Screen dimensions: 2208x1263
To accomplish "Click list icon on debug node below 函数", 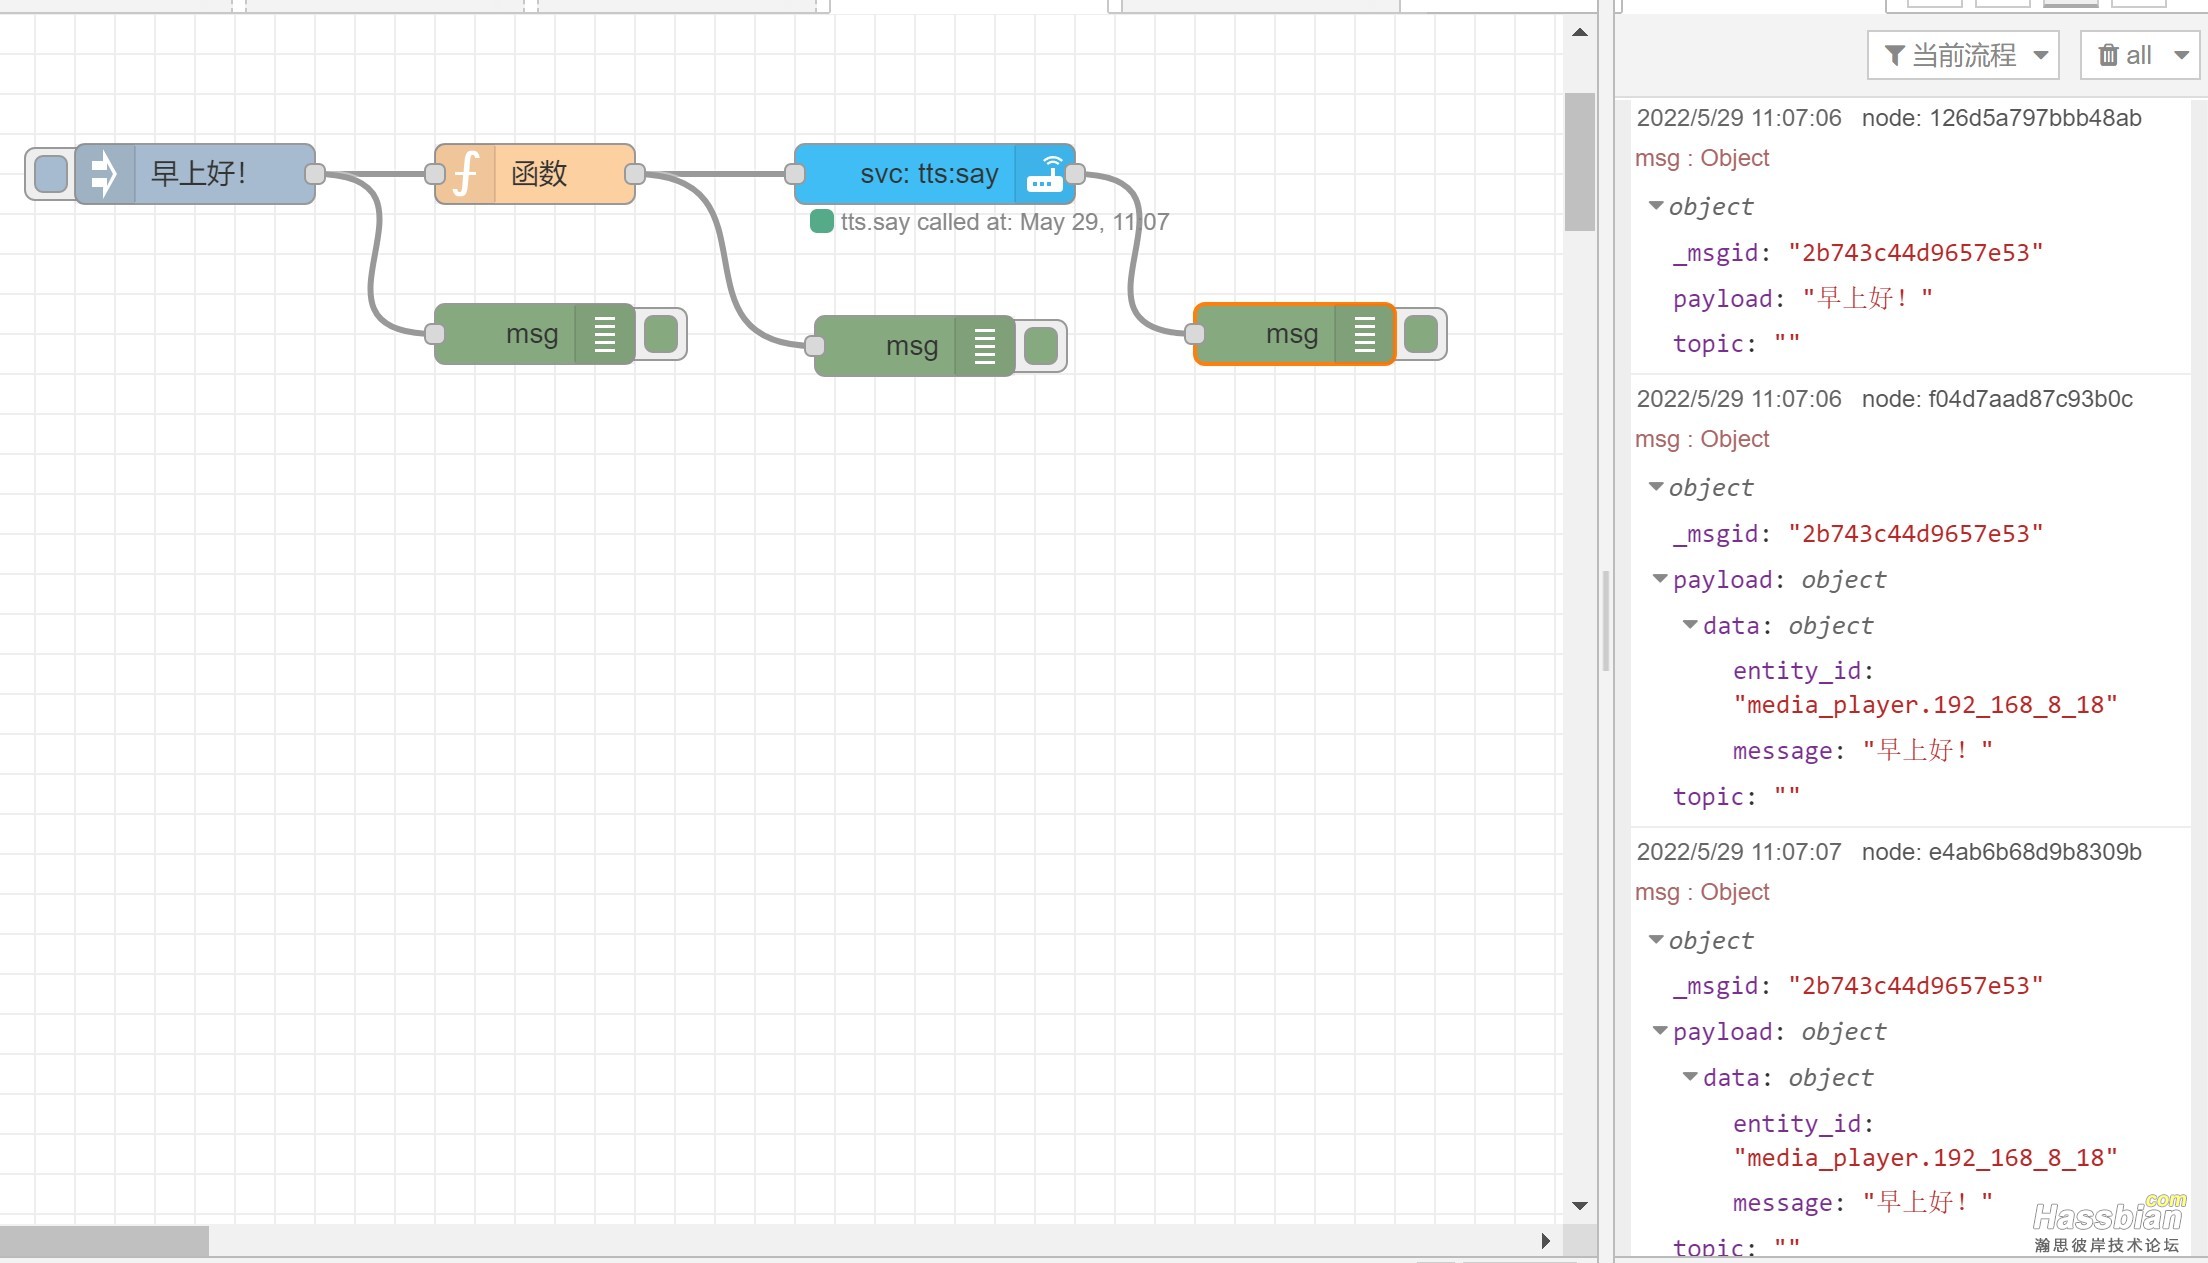I will [604, 334].
